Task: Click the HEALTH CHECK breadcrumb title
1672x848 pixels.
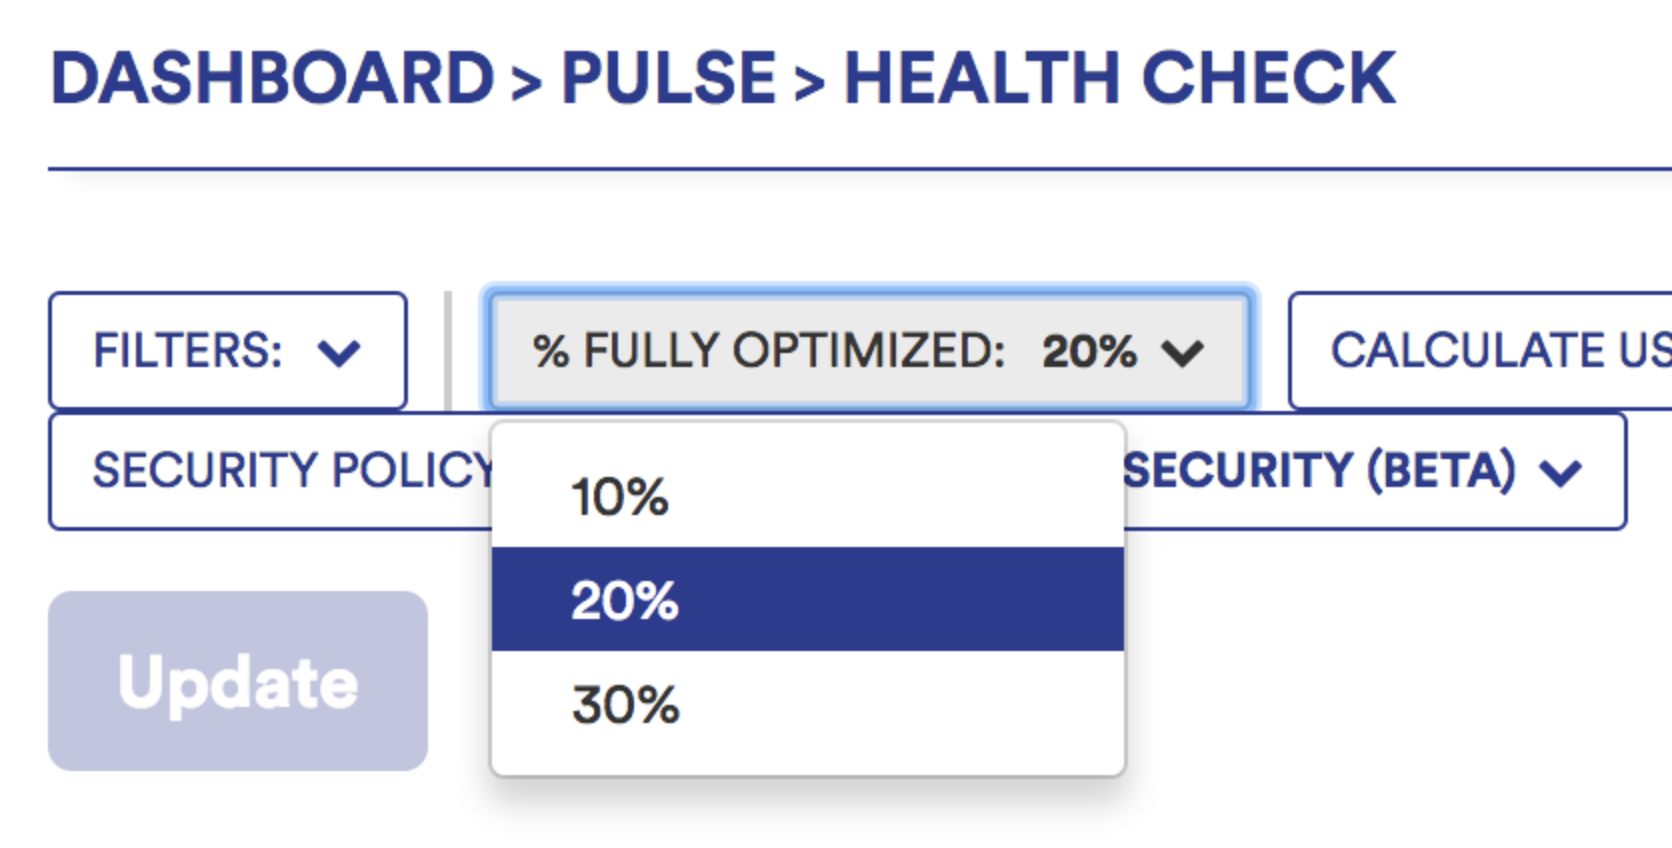Action: (1120, 78)
